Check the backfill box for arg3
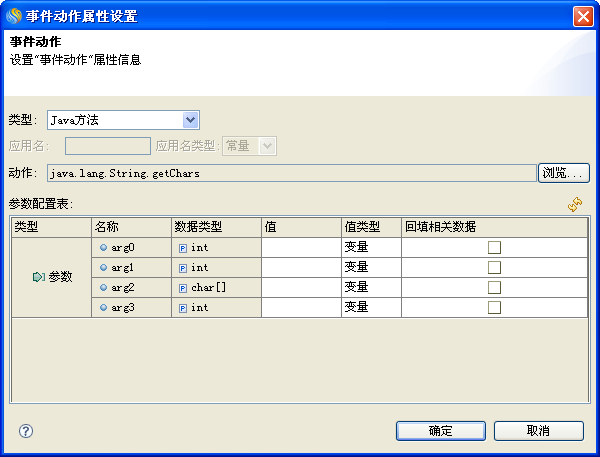Viewport: 600px width, 457px height. click(x=494, y=308)
